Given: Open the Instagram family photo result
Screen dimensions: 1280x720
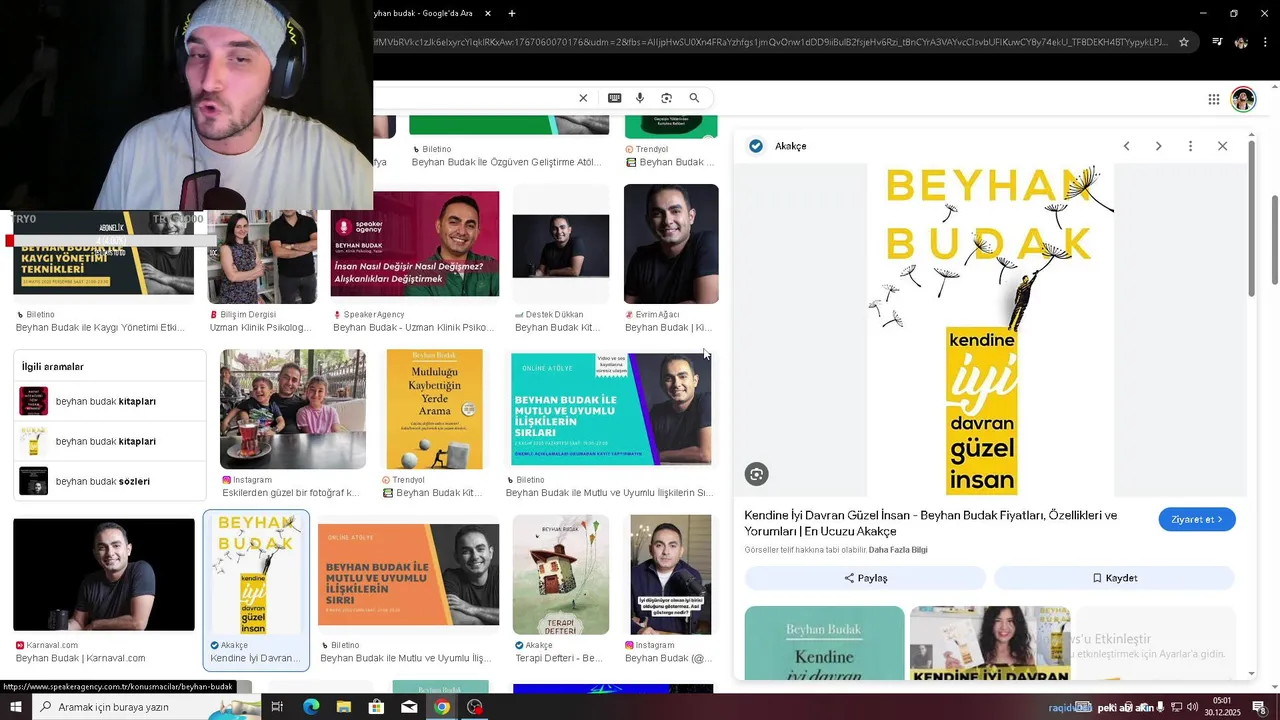Looking at the screenshot, I should pos(293,409).
